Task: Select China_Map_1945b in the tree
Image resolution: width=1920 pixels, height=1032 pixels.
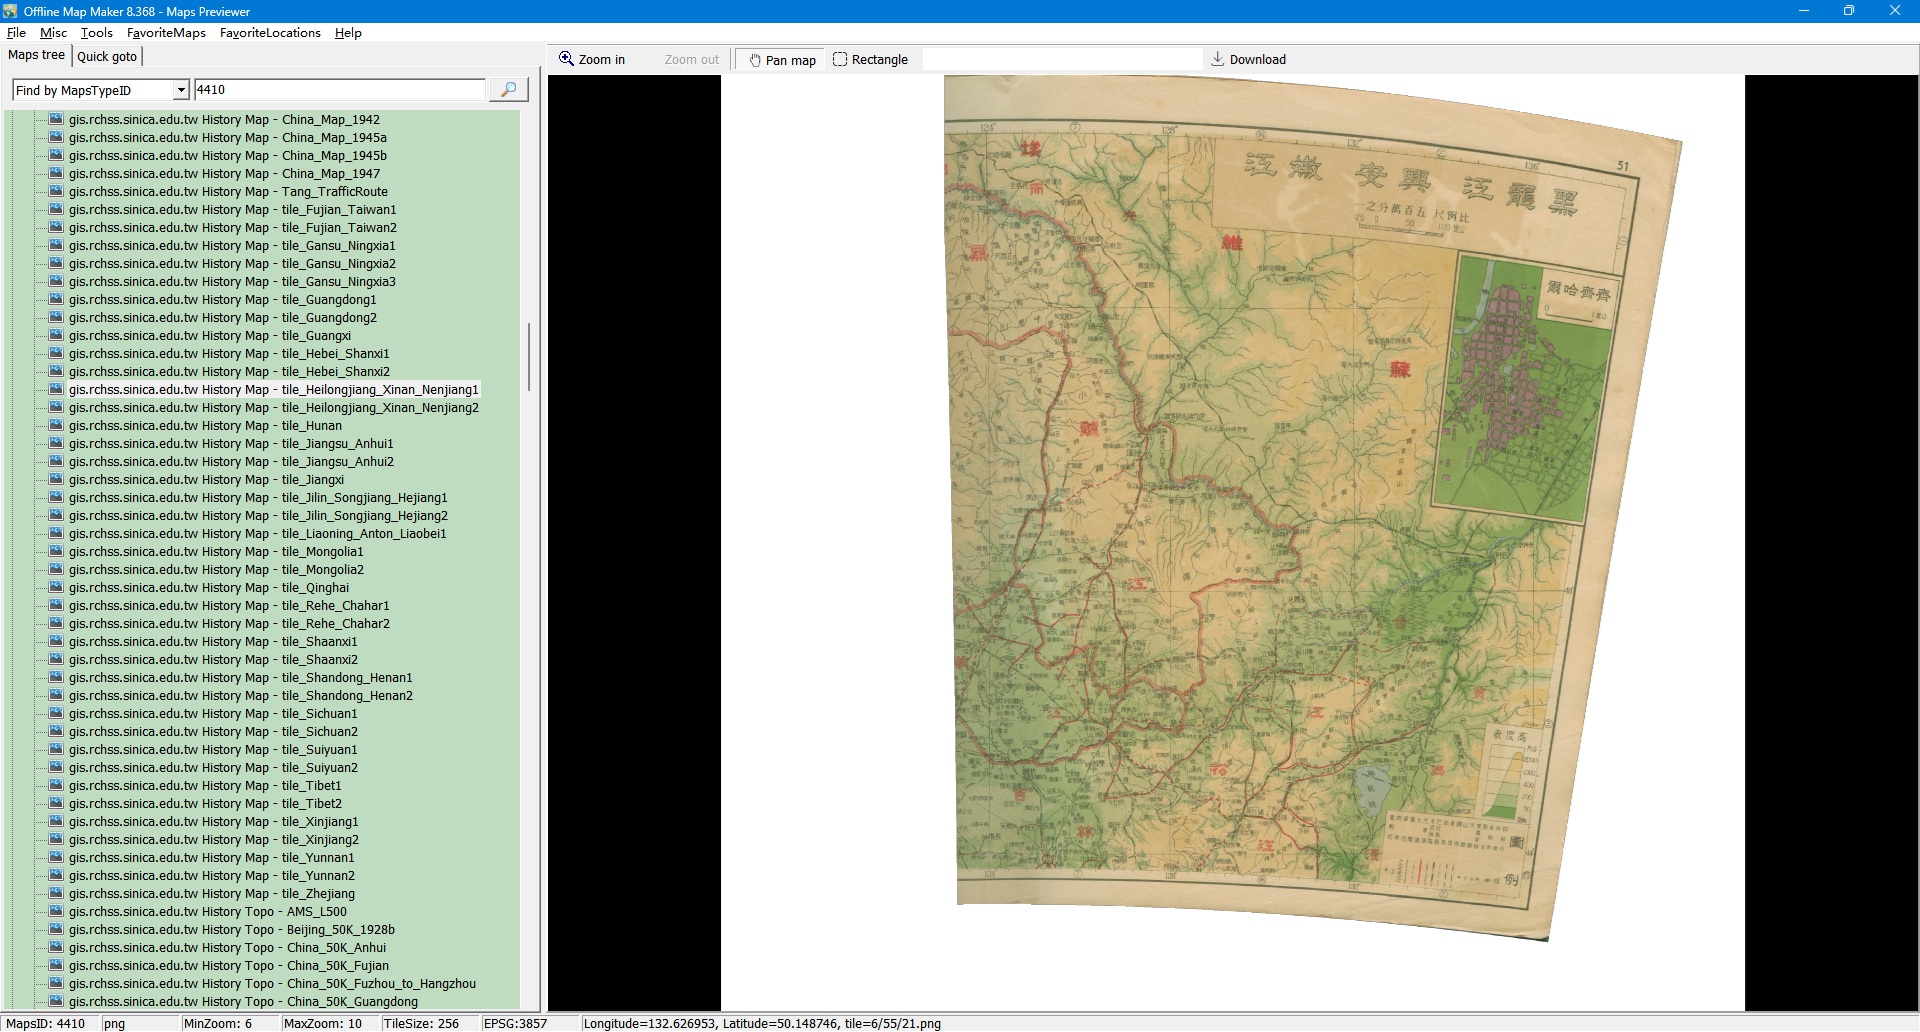Action: 228,155
